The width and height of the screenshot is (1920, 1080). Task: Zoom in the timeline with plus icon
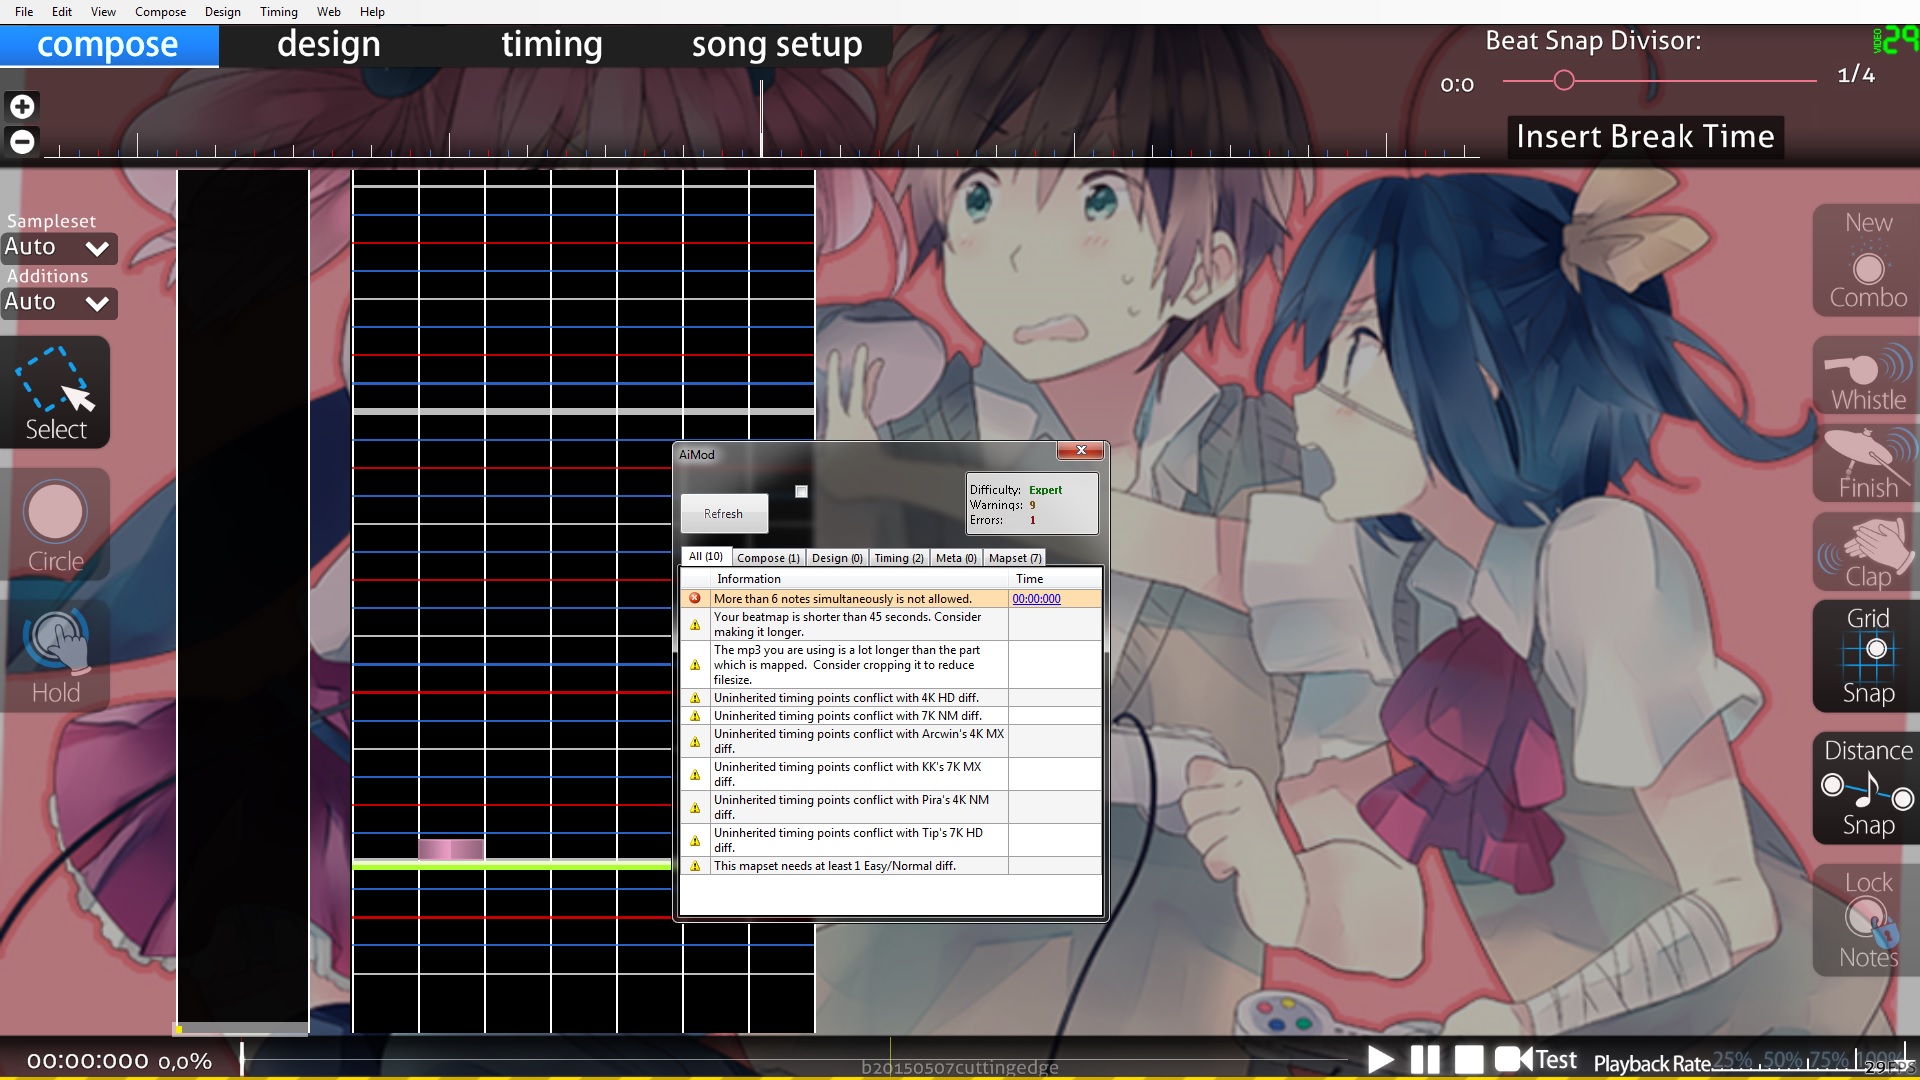tap(22, 106)
